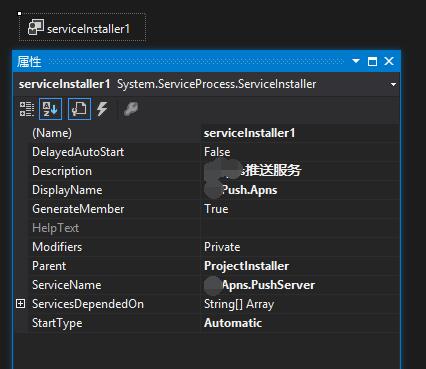Open the Properties panel window options arrow

point(356,61)
